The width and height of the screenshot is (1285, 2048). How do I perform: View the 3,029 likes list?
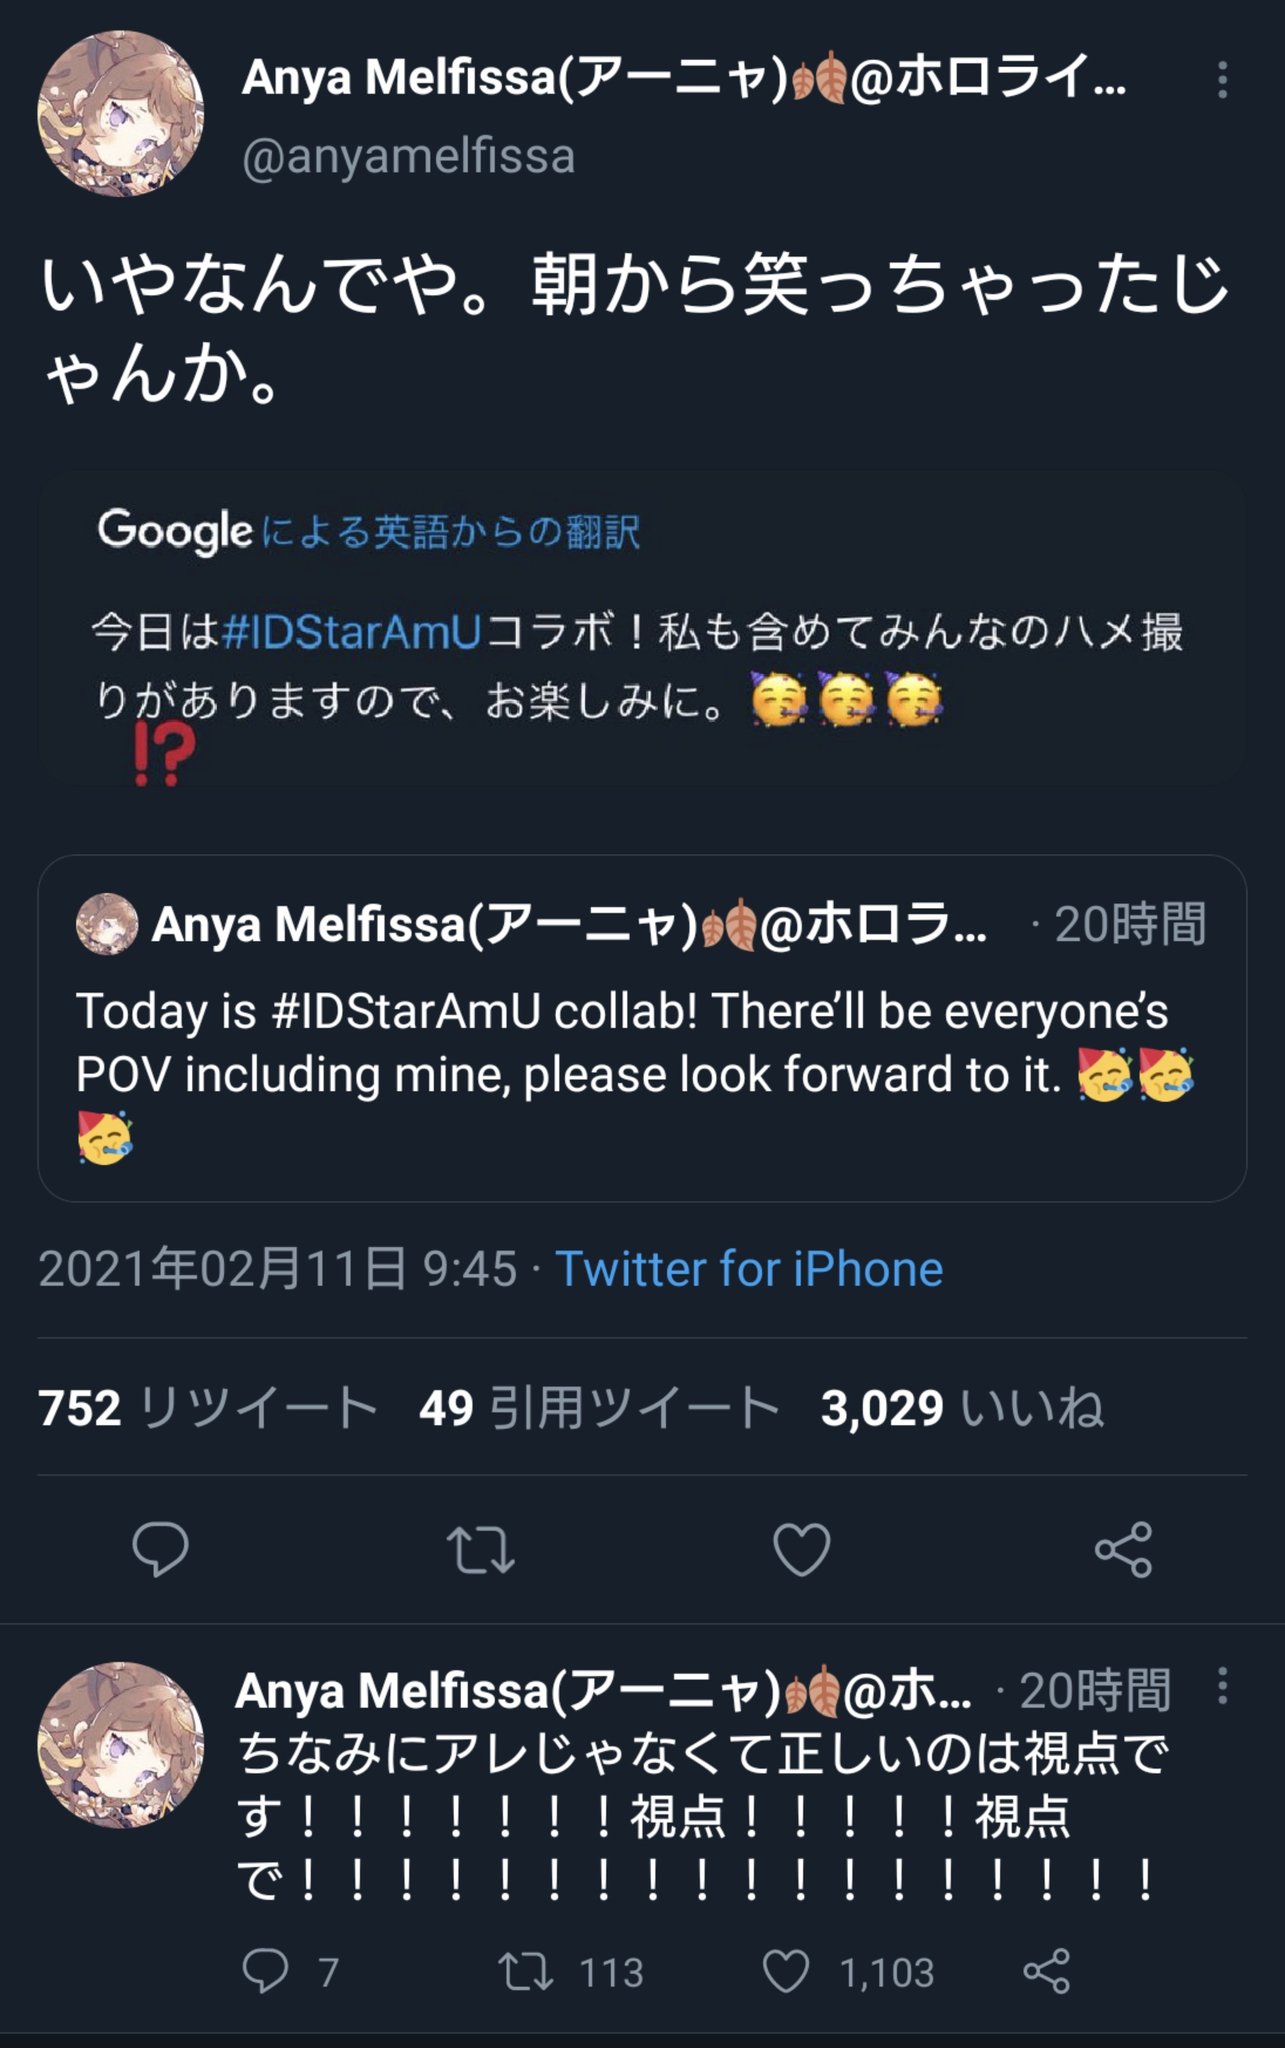point(962,1408)
